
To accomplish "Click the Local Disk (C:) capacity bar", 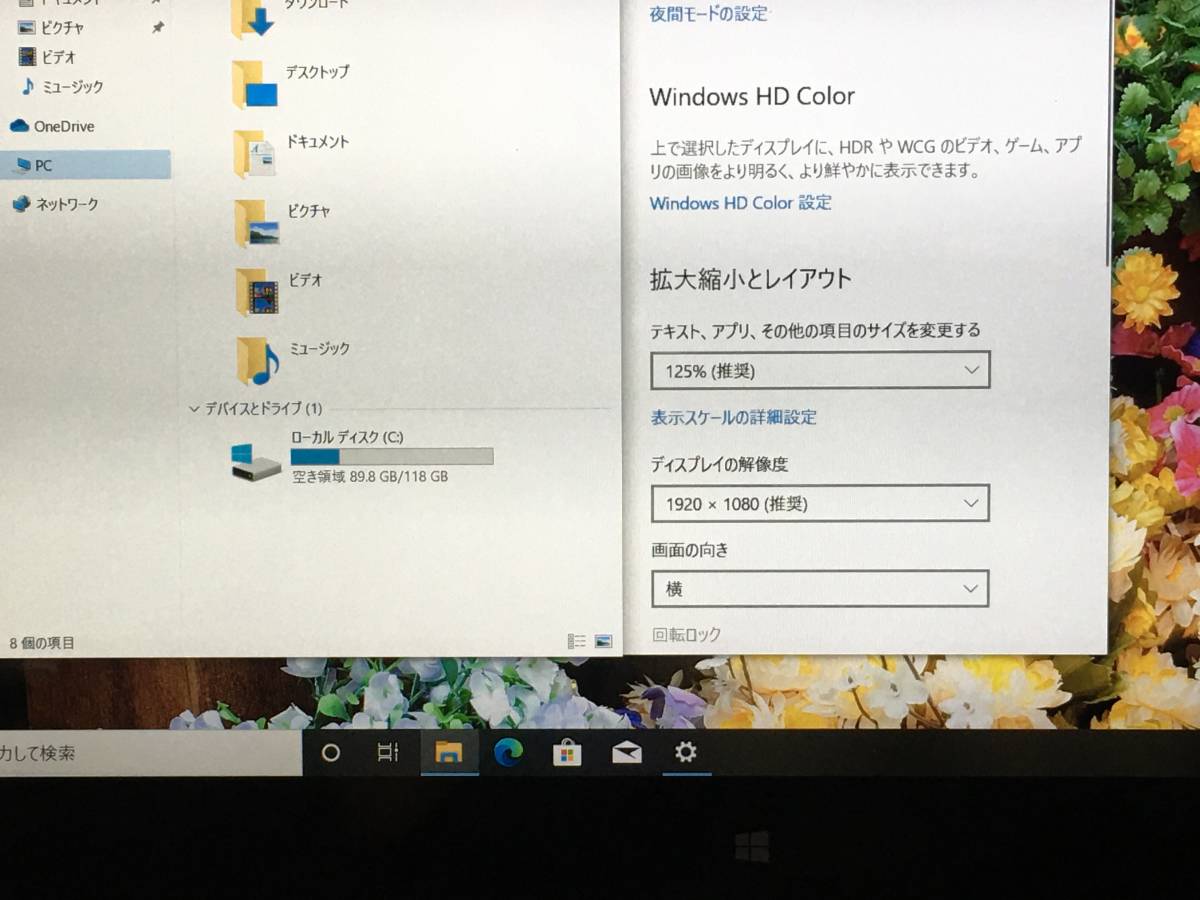I will click(x=391, y=456).
